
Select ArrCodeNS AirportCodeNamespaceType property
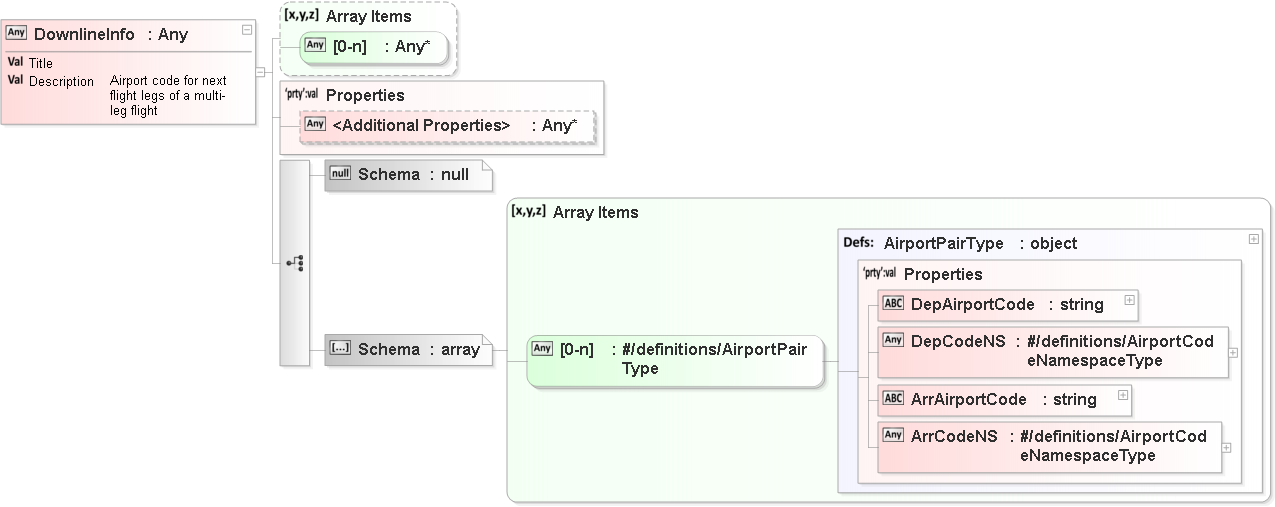click(x=1050, y=447)
